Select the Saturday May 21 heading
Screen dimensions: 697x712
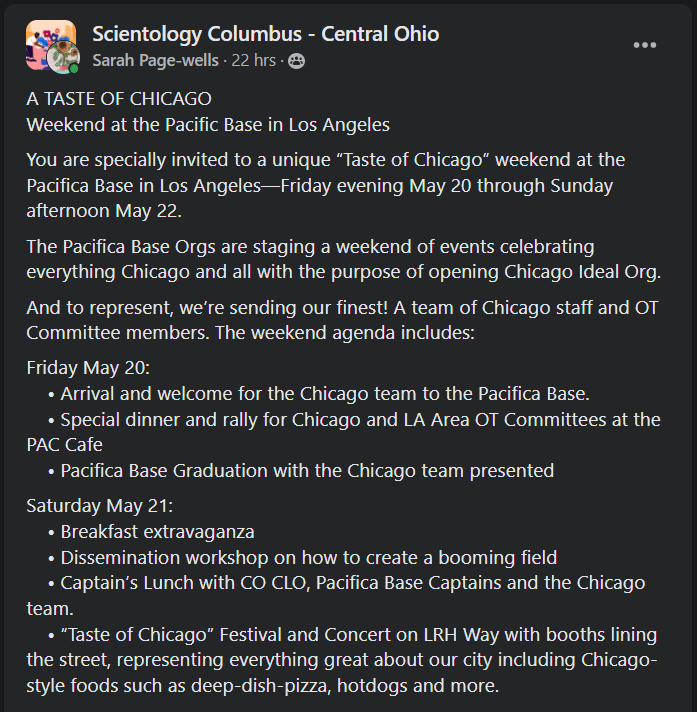[100, 506]
